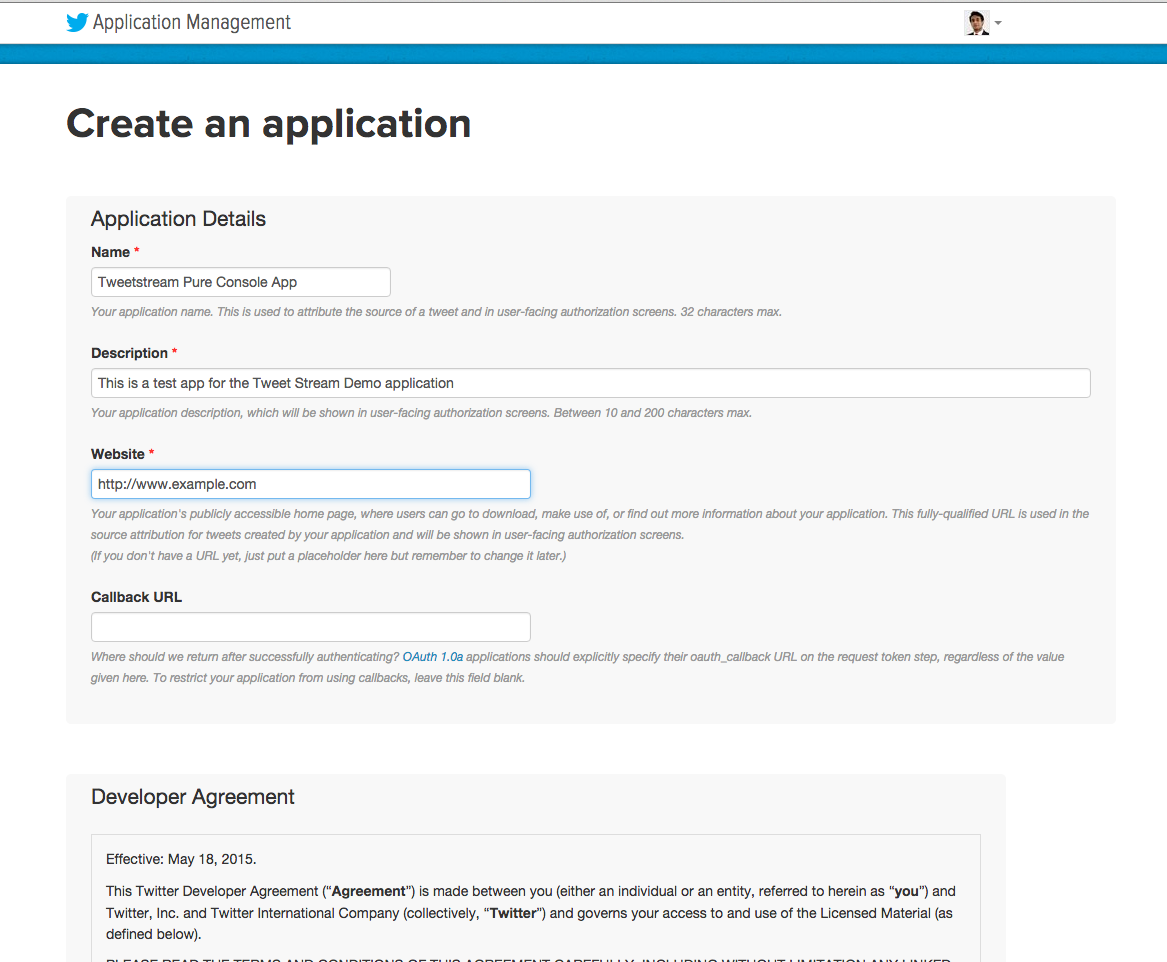The width and height of the screenshot is (1167, 962).
Task: Click the Description field label
Action: point(129,353)
